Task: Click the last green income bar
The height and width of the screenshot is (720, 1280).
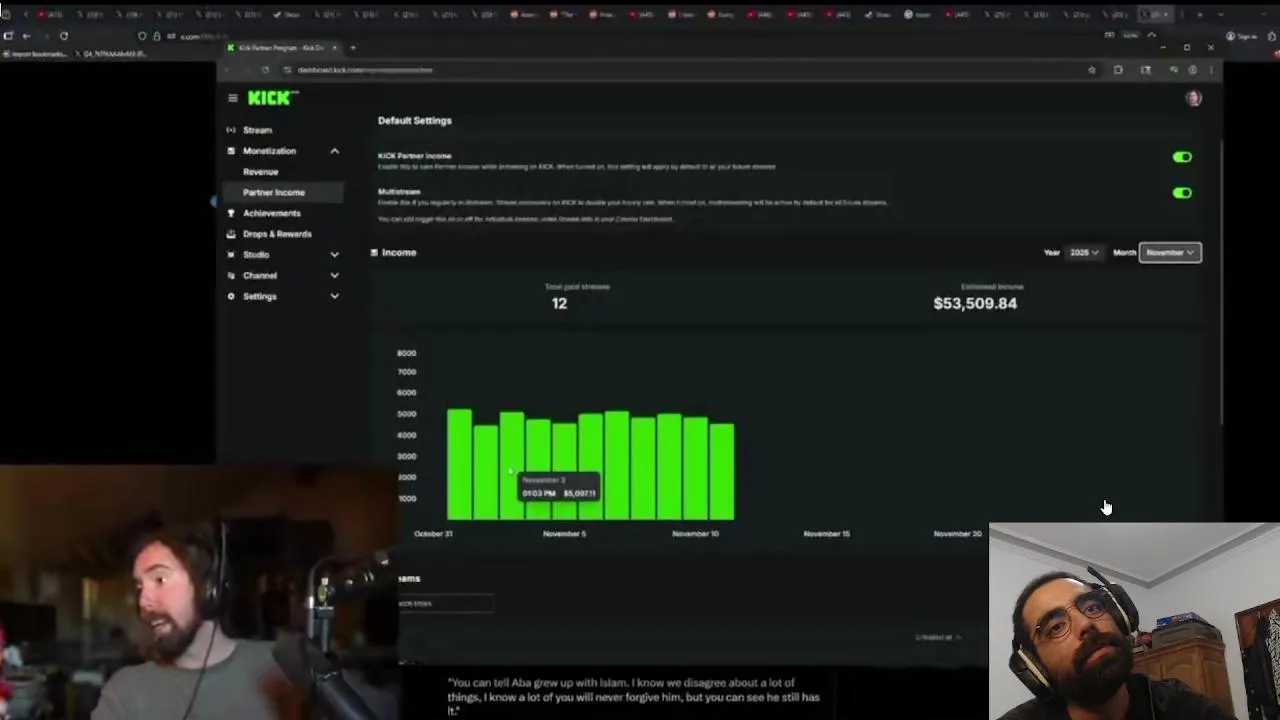Action: tap(721, 472)
